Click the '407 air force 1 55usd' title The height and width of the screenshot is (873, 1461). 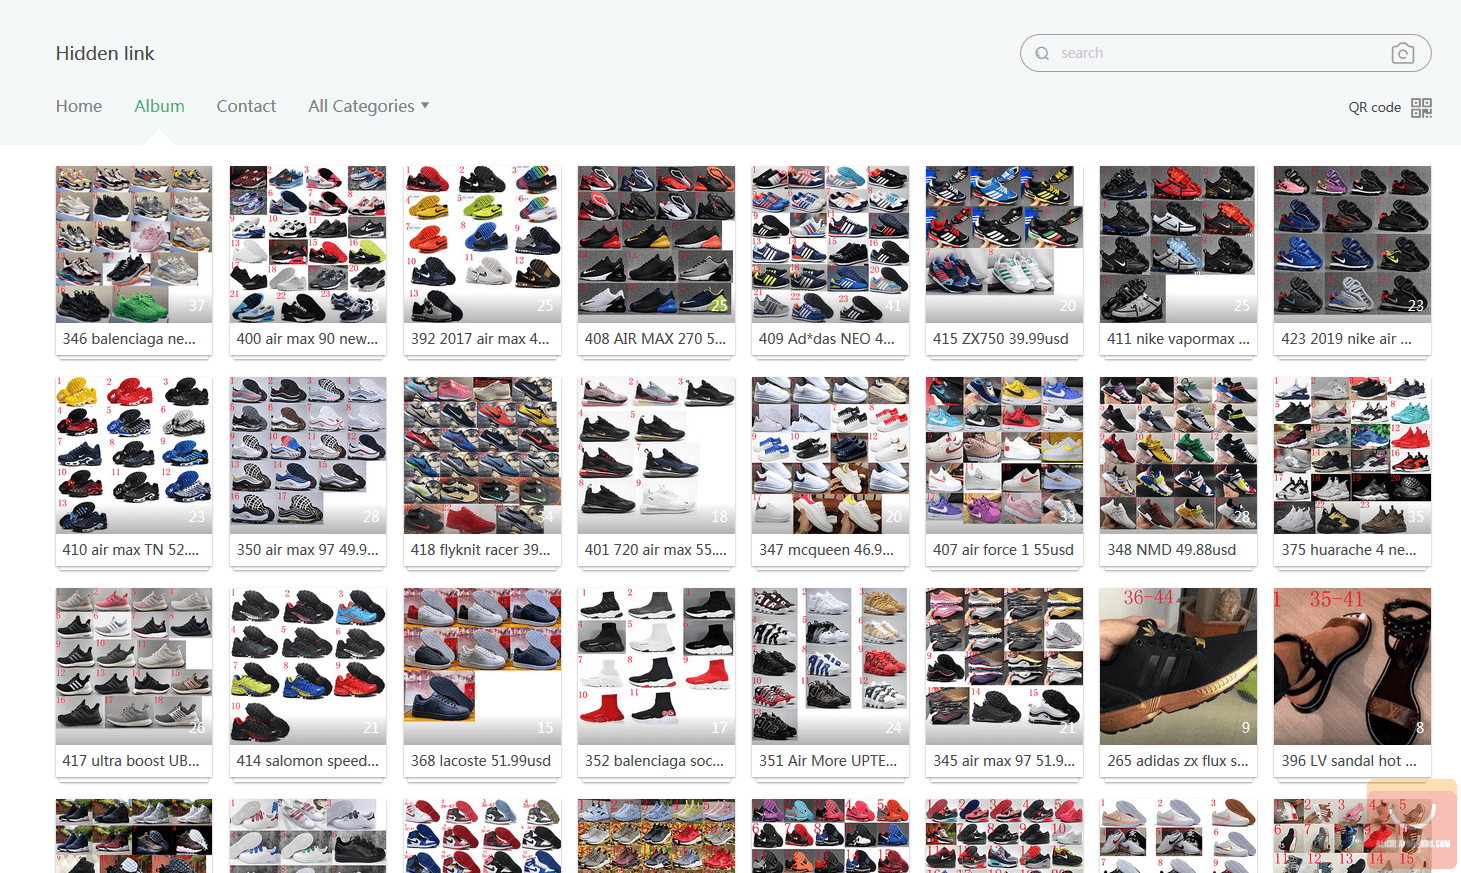(x=1003, y=550)
